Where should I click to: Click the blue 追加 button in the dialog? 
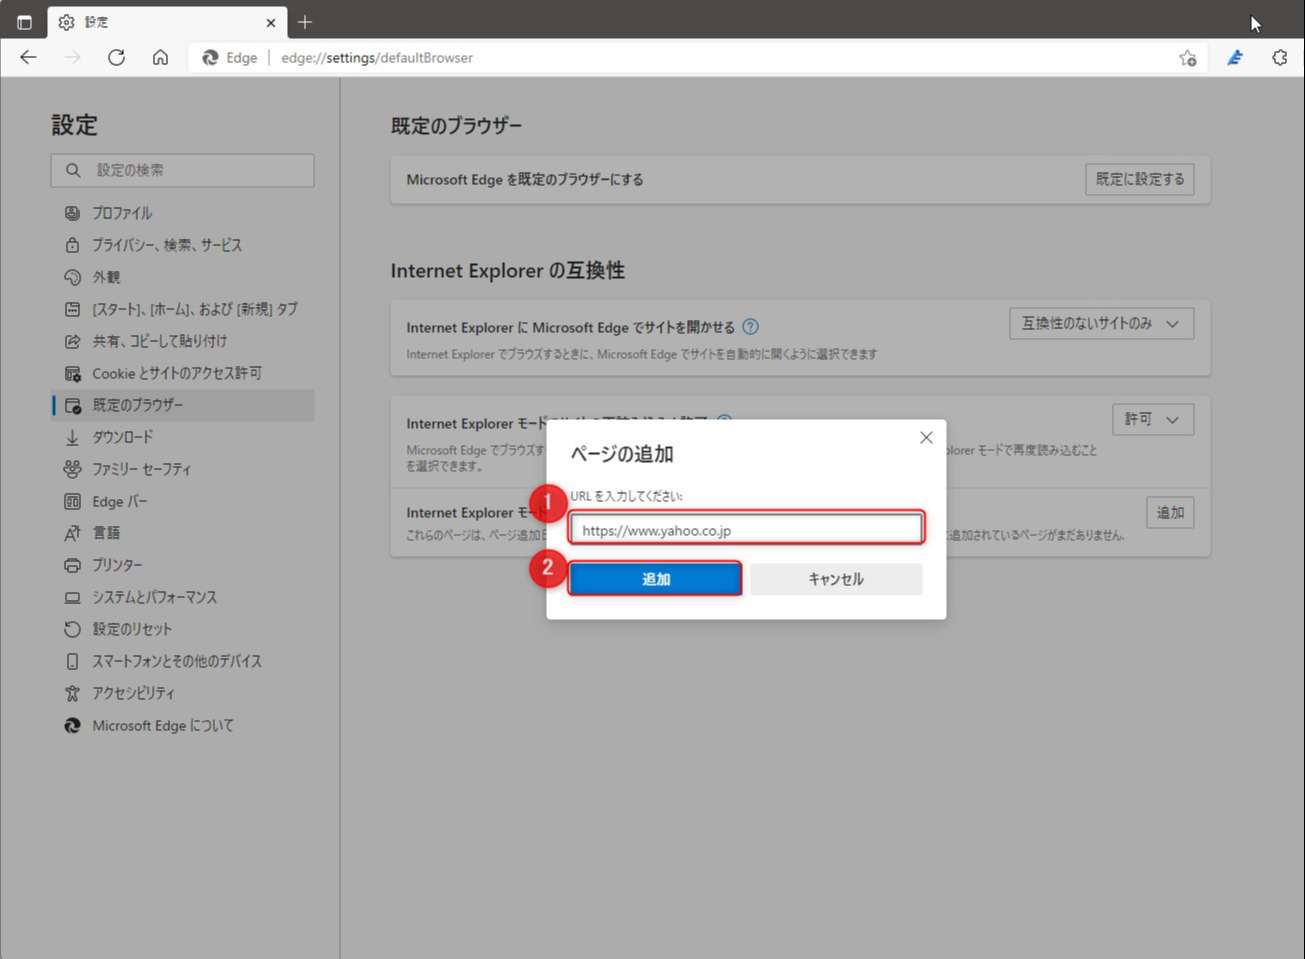[655, 579]
